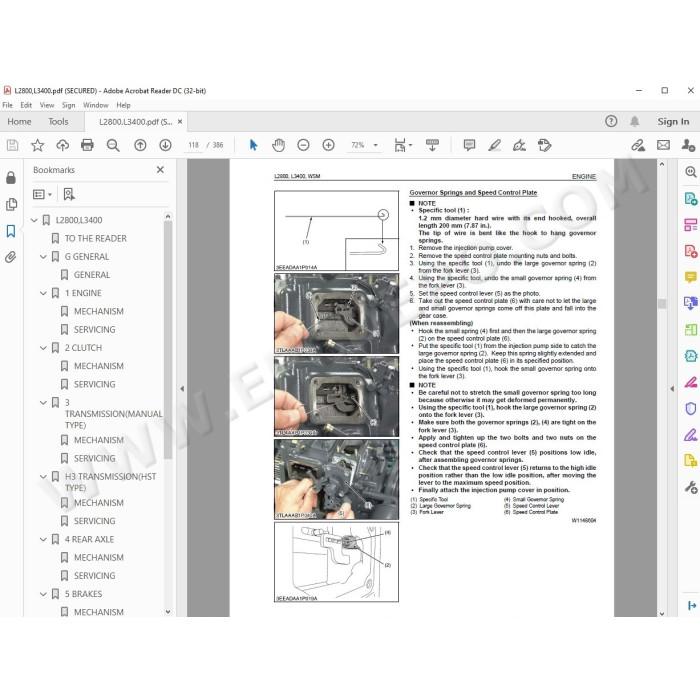Send file by email envelope icon
Image resolution: width=700 pixels, height=700 pixels.
663,145
